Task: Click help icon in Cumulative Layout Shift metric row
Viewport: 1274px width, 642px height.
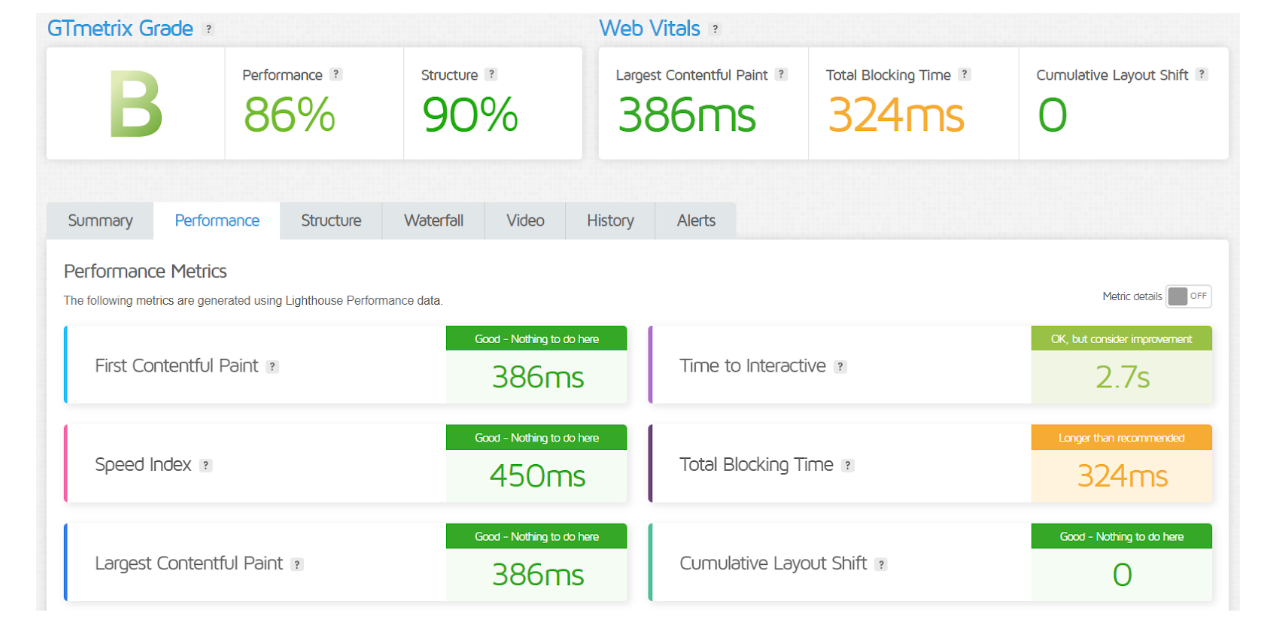Action: [x=881, y=564]
